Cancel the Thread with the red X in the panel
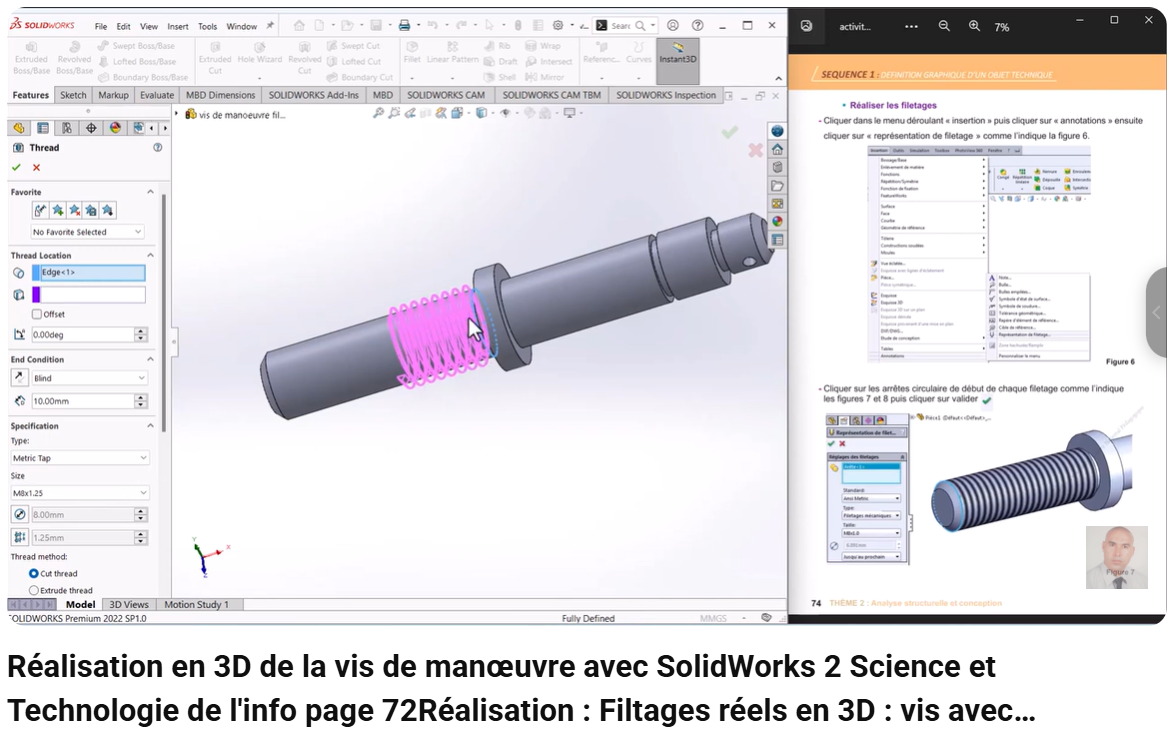Image resolution: width=1176 pixels, height=737 pixels. pos(36,167)
